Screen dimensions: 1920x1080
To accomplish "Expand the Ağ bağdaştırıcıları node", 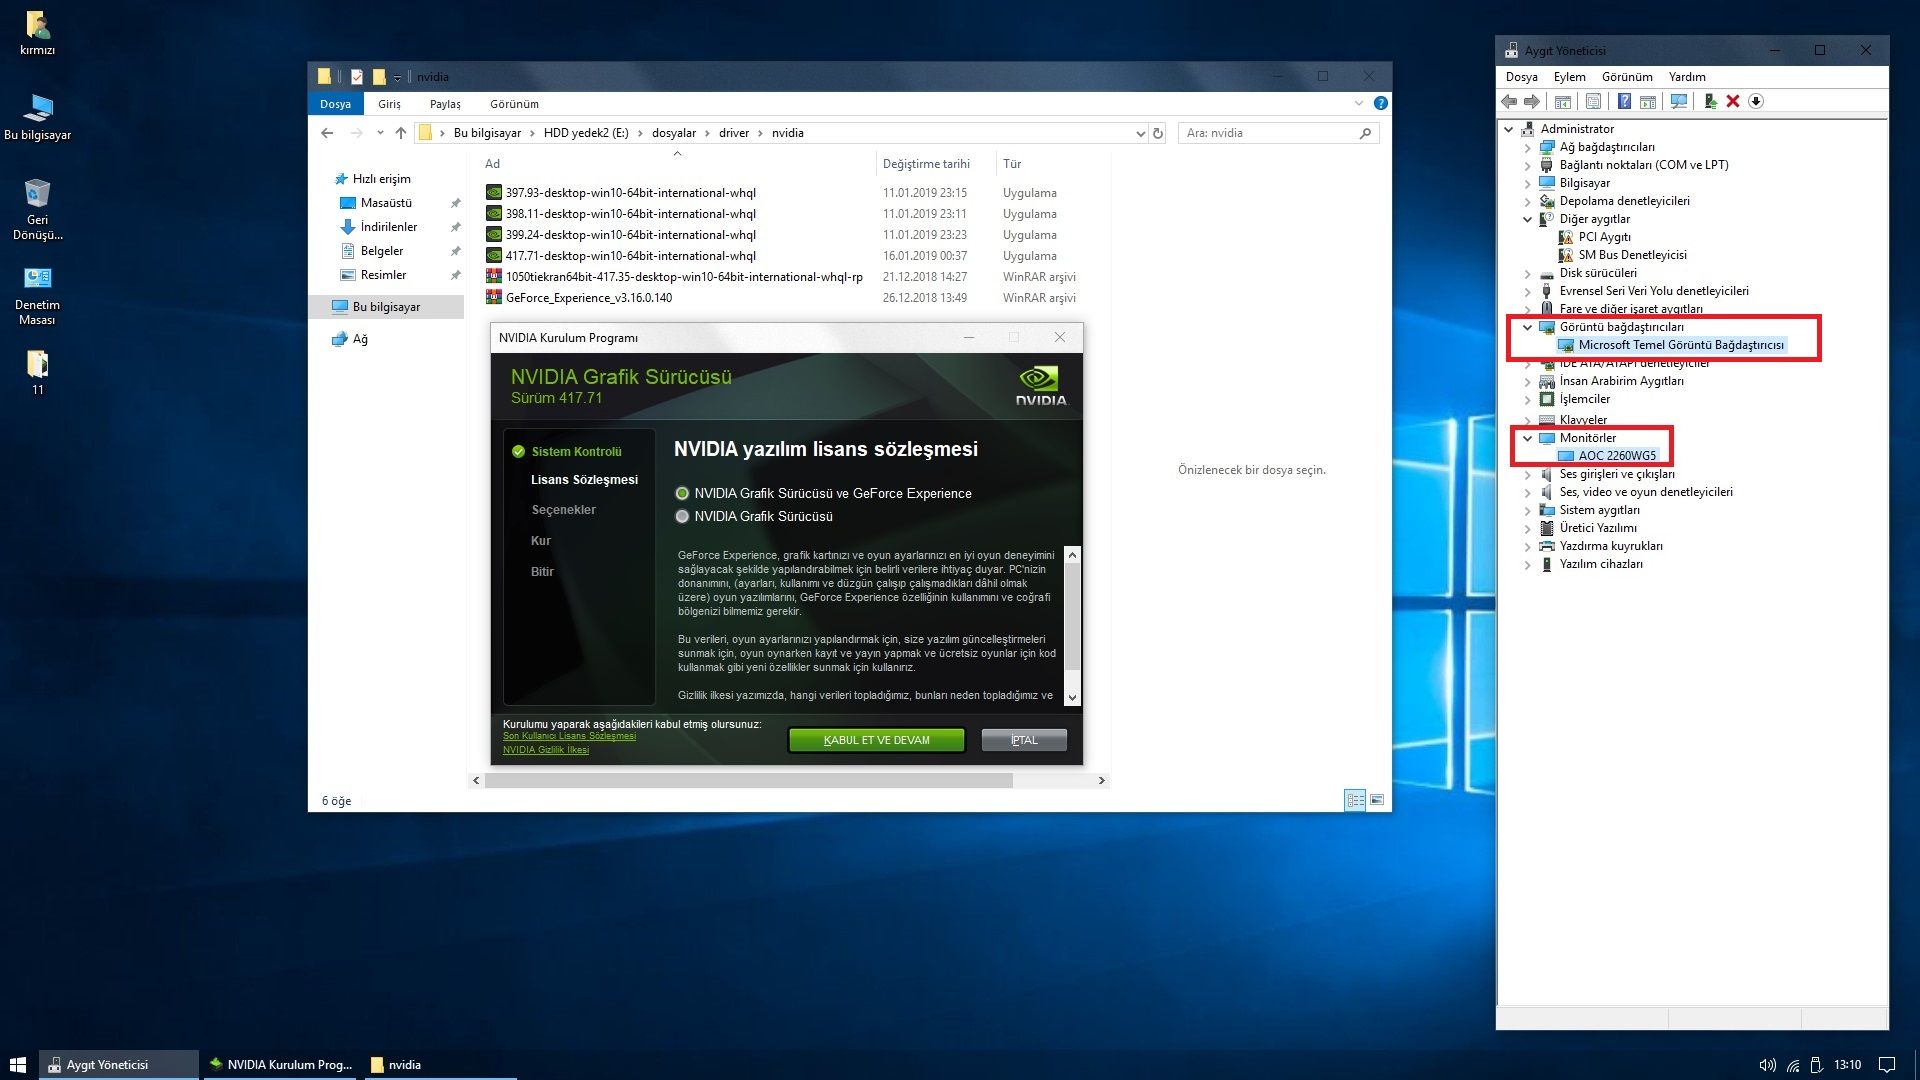I will (x=1527, y=147).
